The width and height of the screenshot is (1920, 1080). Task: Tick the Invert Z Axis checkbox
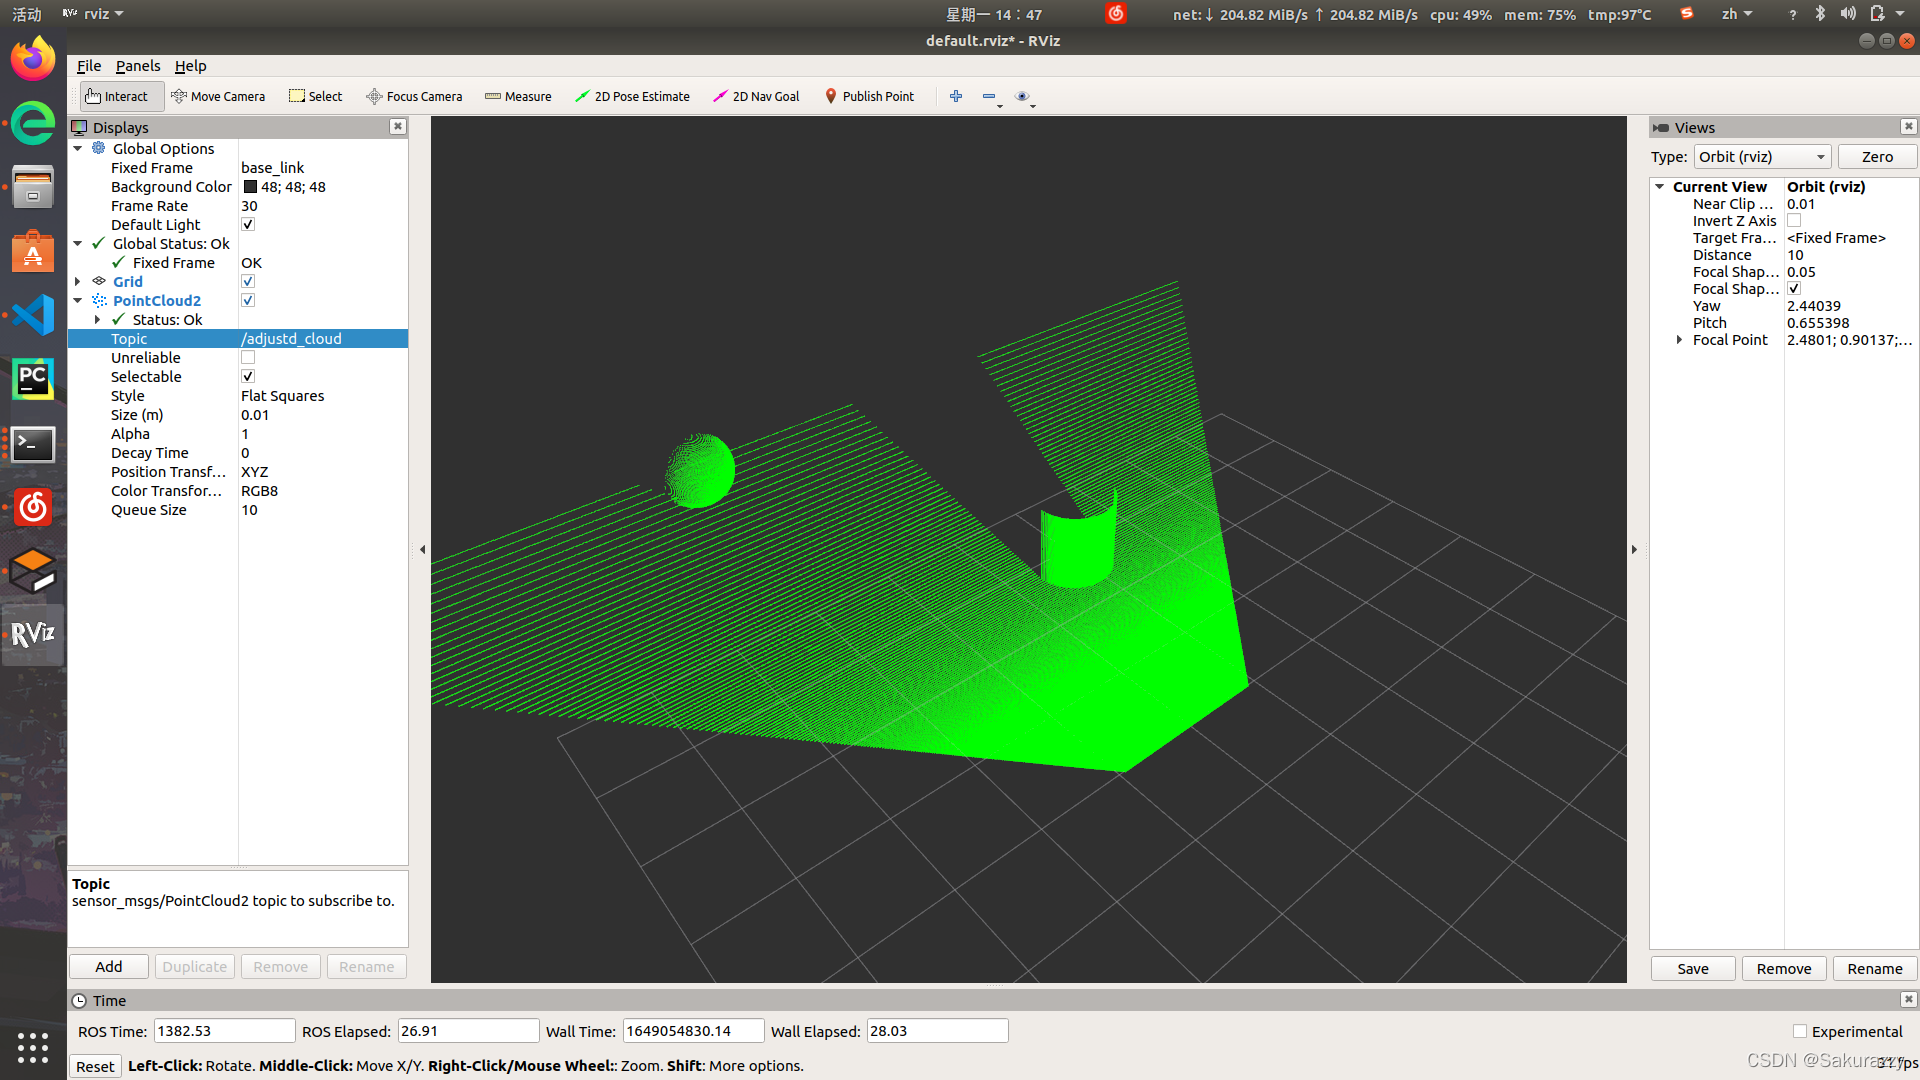(1794, 221)
